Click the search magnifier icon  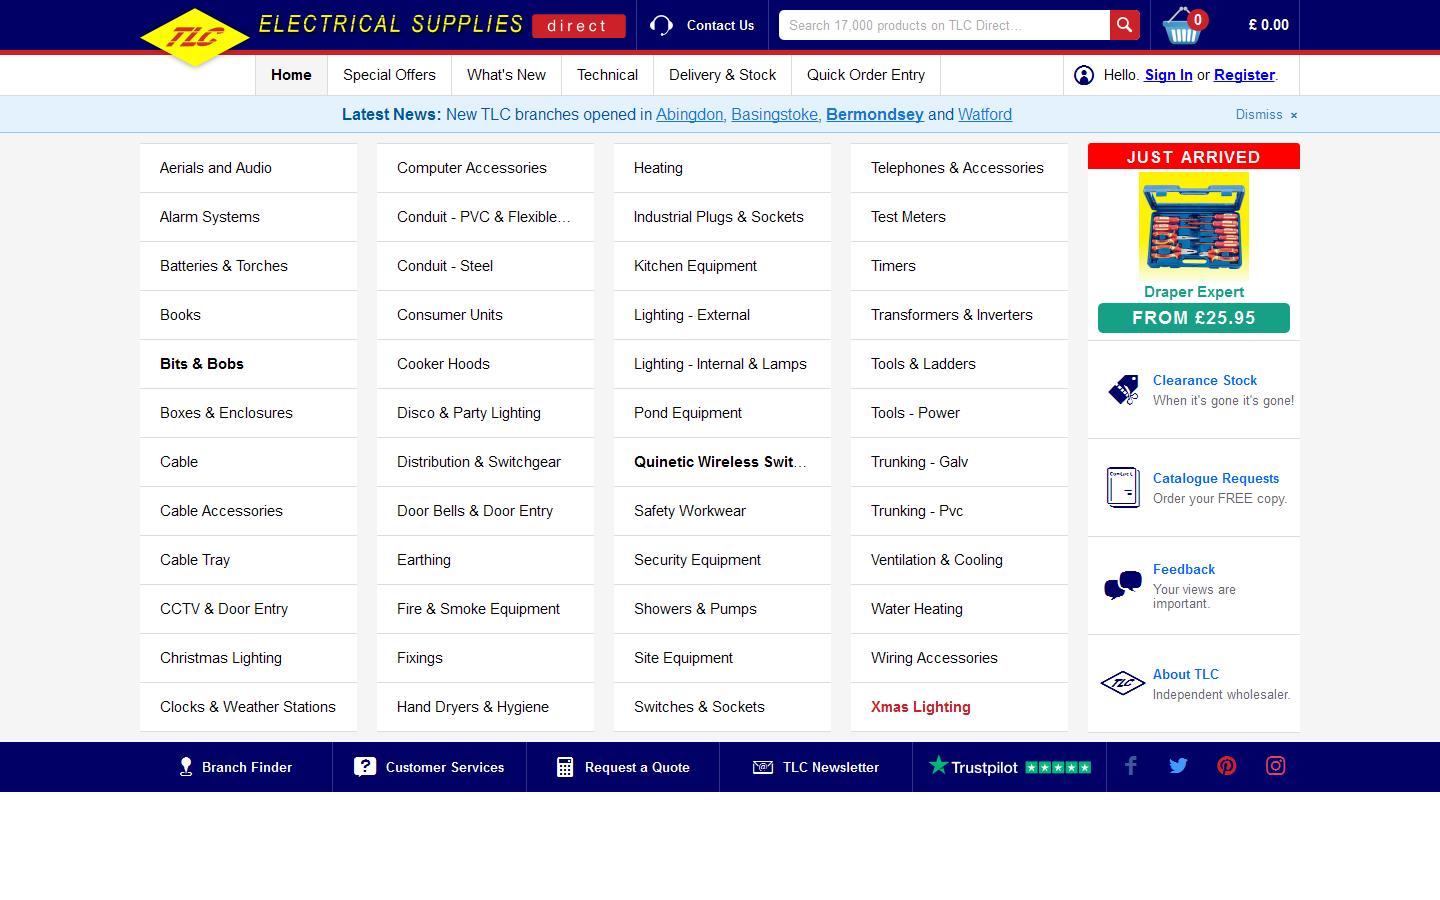tap(1123, 25)
